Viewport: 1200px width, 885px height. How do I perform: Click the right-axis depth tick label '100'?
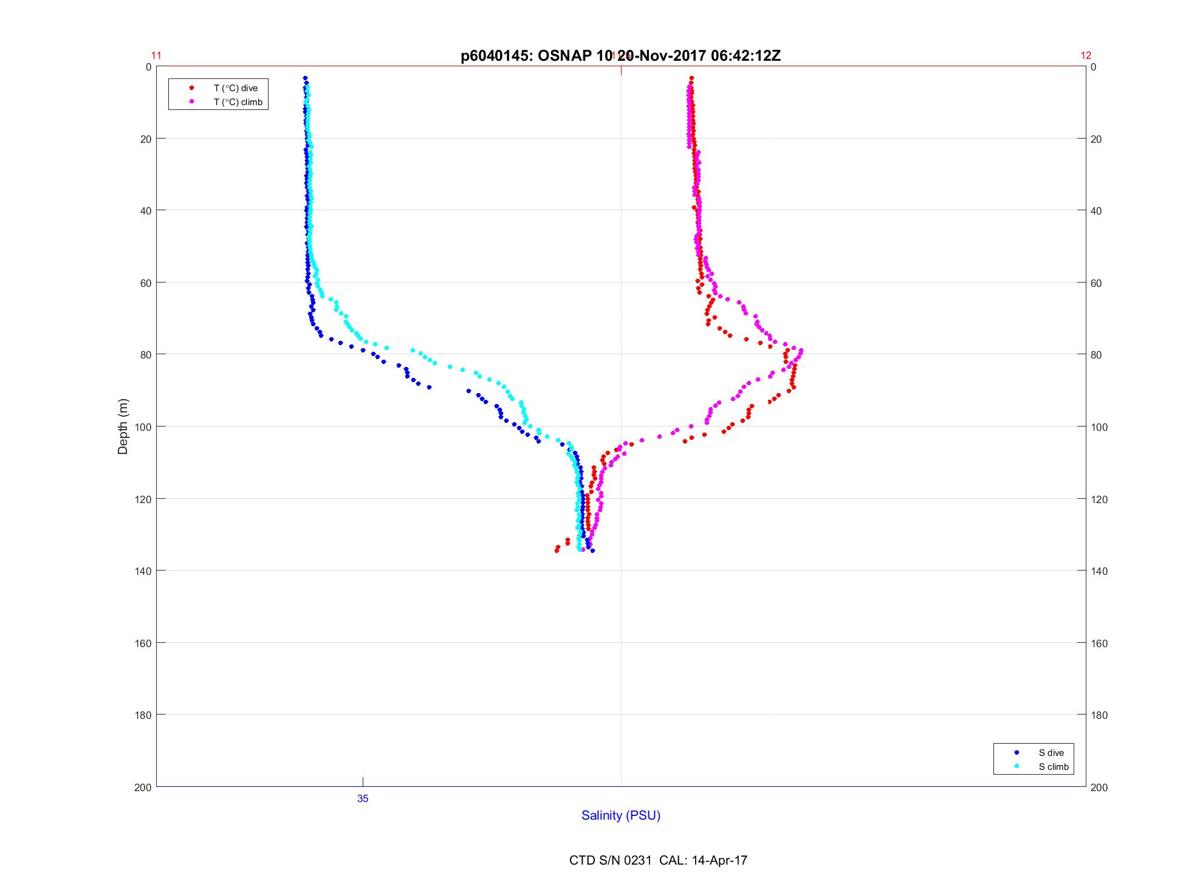point(1100,427)
